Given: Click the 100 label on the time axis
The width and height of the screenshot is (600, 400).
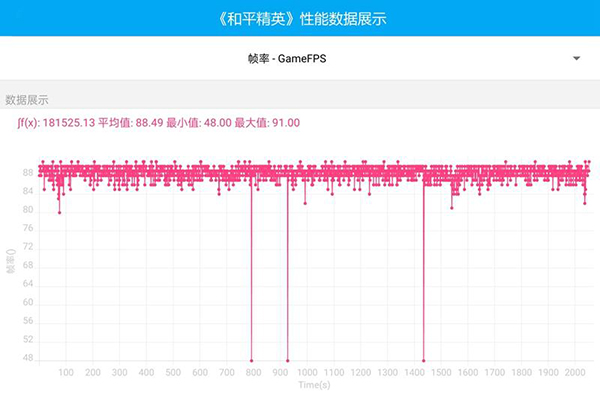Looking at the screenshot, I should [x=66, y=373].
